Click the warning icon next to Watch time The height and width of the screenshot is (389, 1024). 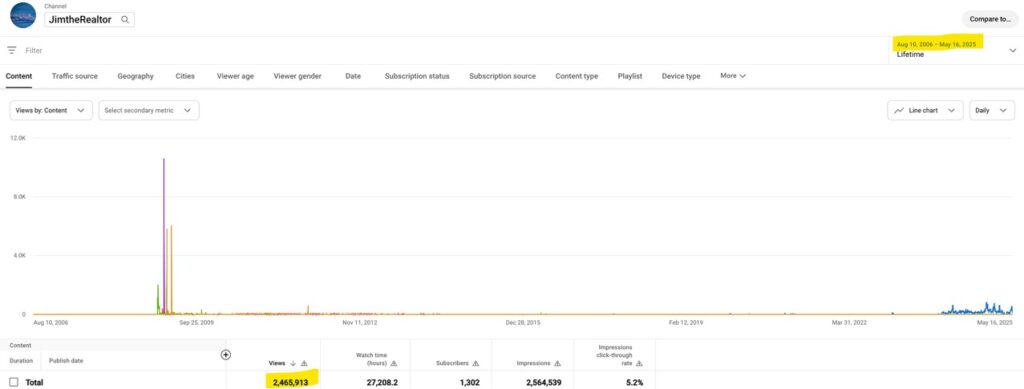(x=394, y=364)
